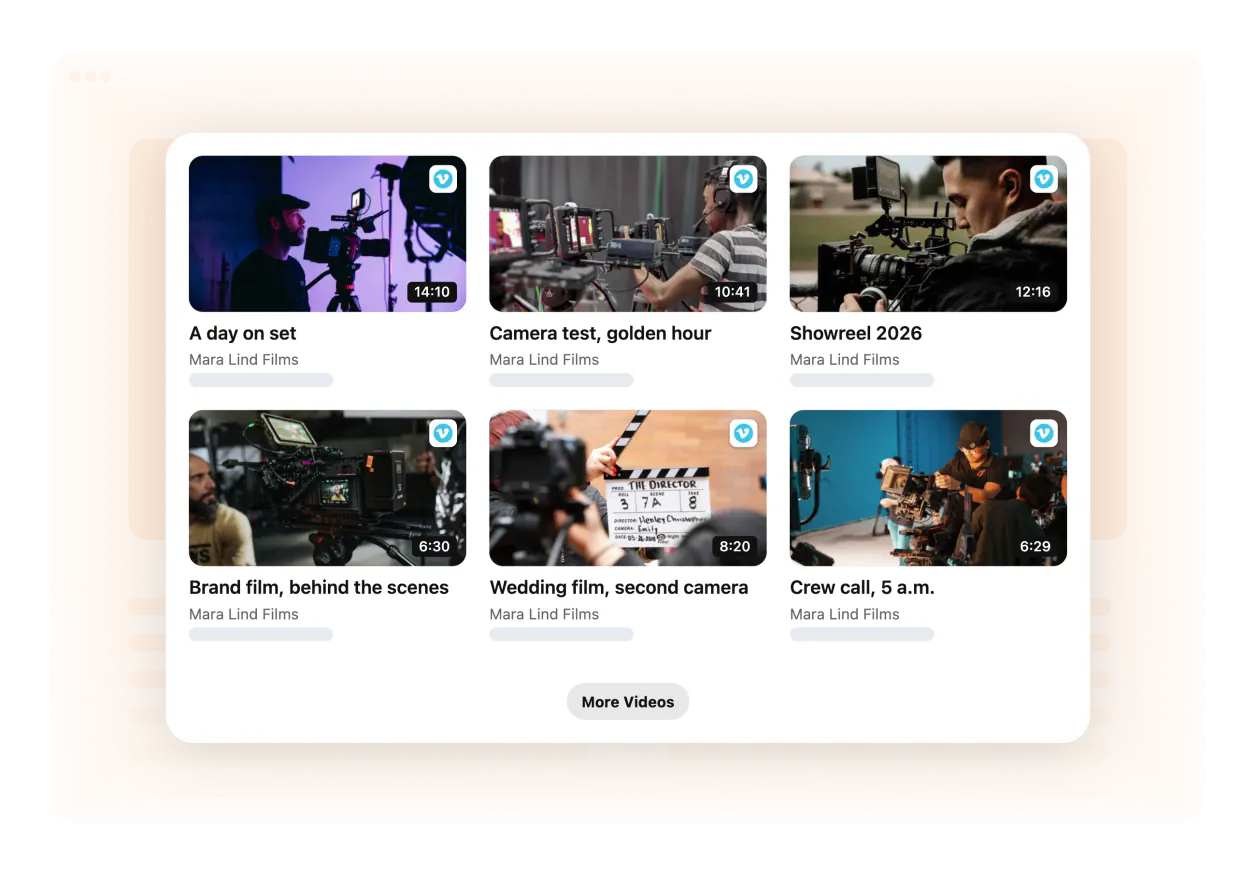Click 'Mara Lind Films' under 'Camera test, golden hour'
Image resolution: width=1256 pixels, height=875 pixels.
pyautogui.click(x=544, y=360)
